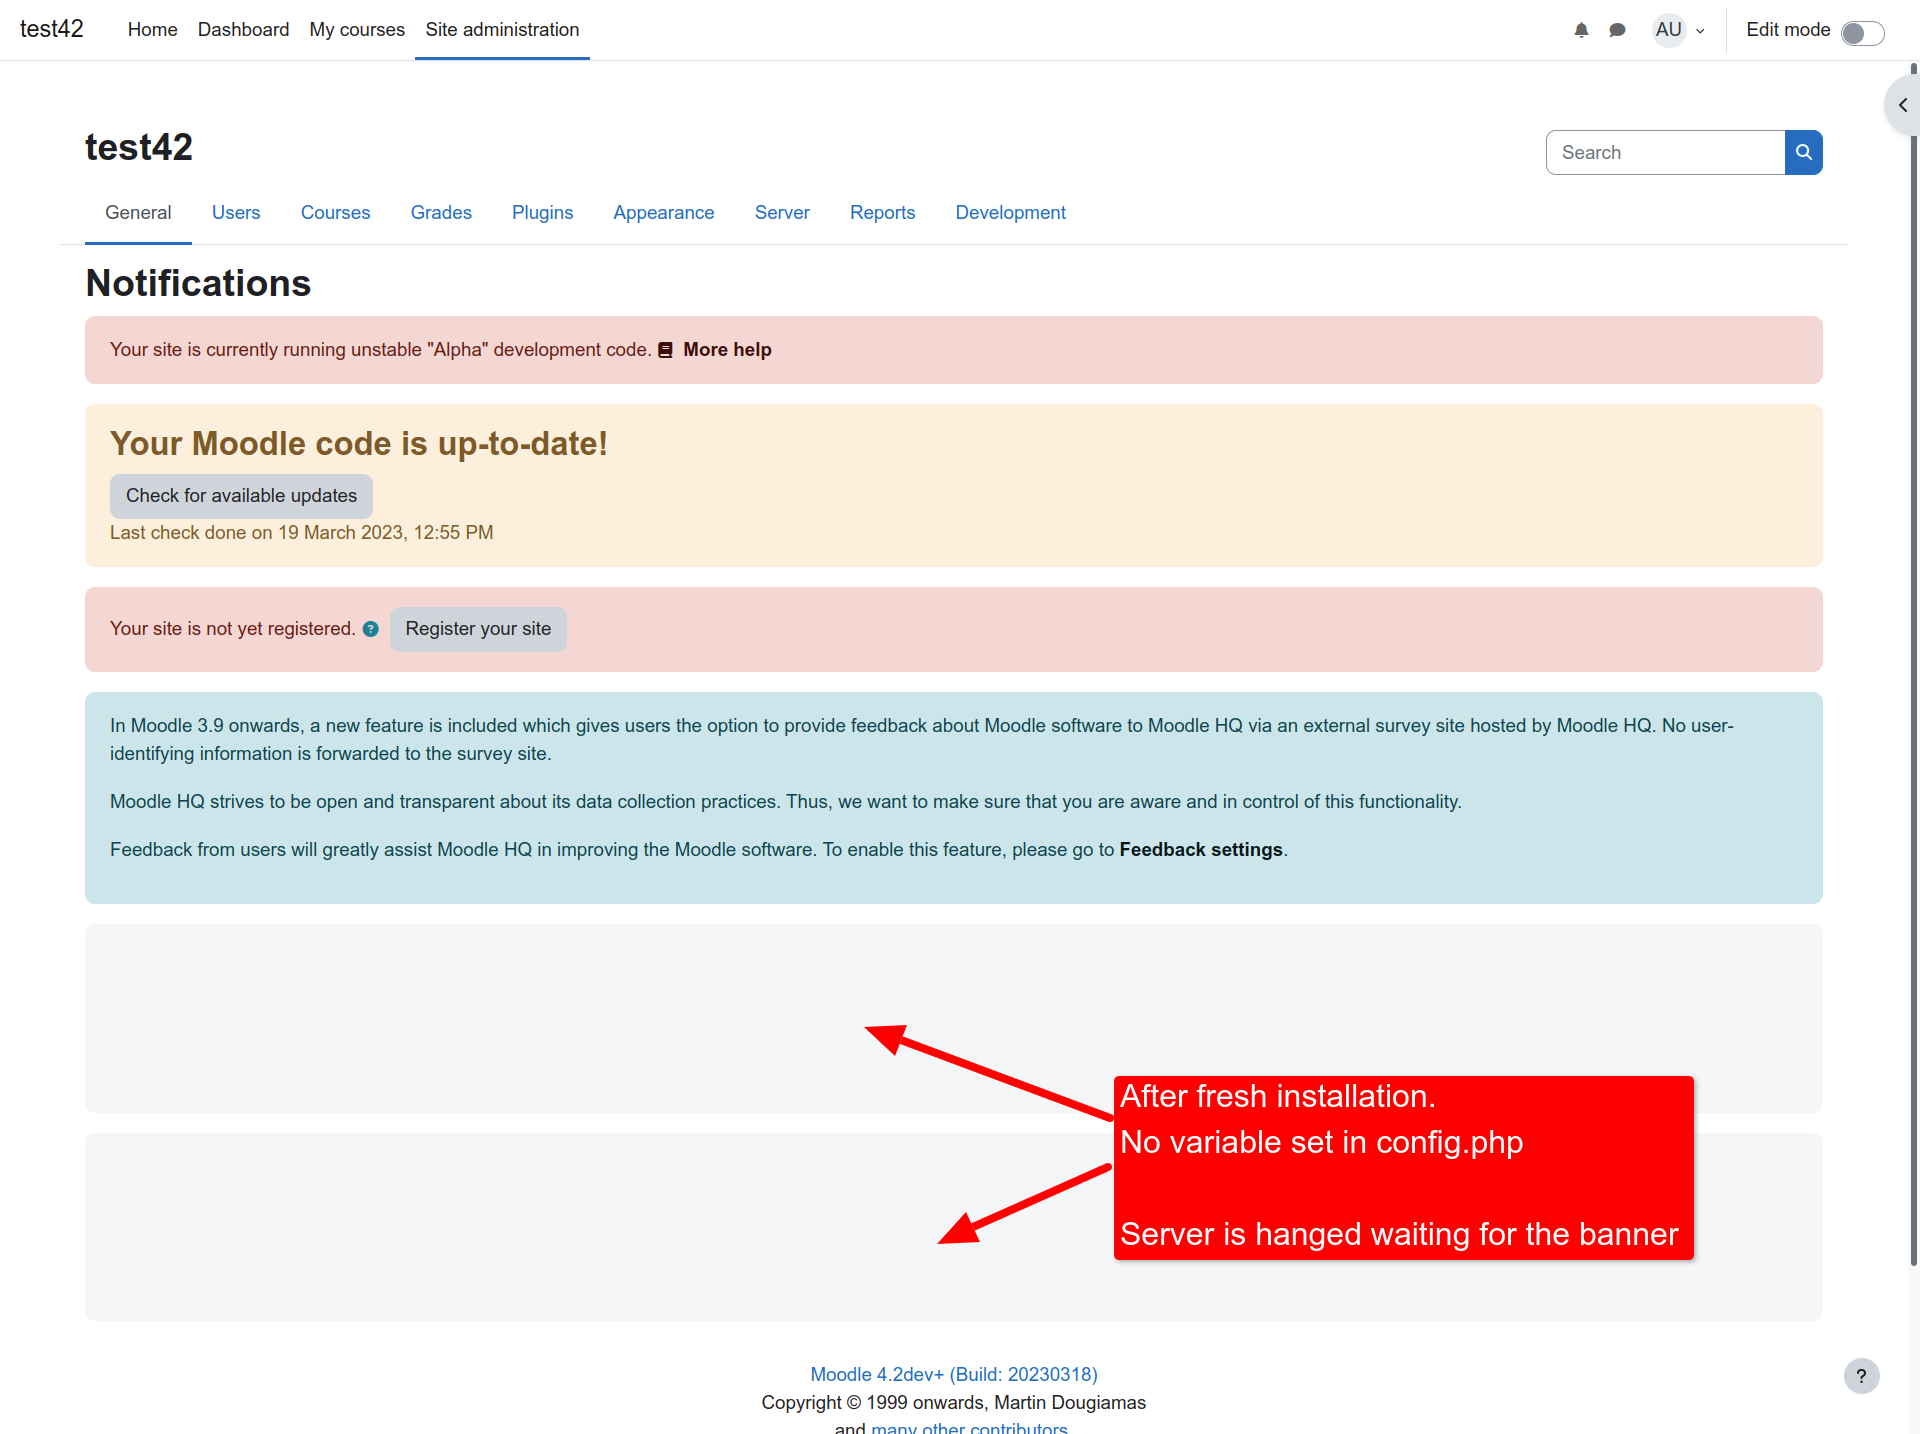Click the Notifications heading text
Image resolution: width=1920 pixels, height=1434 pixels.
(198, 284)
